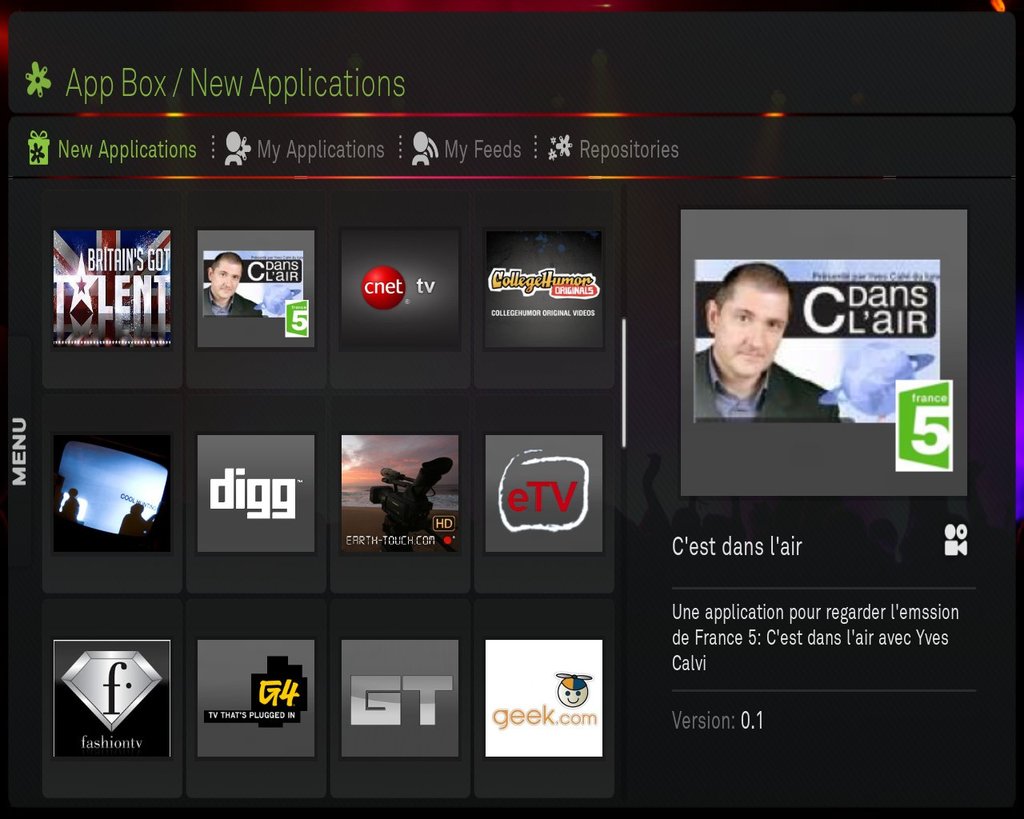Click the description text mentioning Yves Calvi
The height and width of the screenshot is (819, 1024).
(x=815, y=637)
